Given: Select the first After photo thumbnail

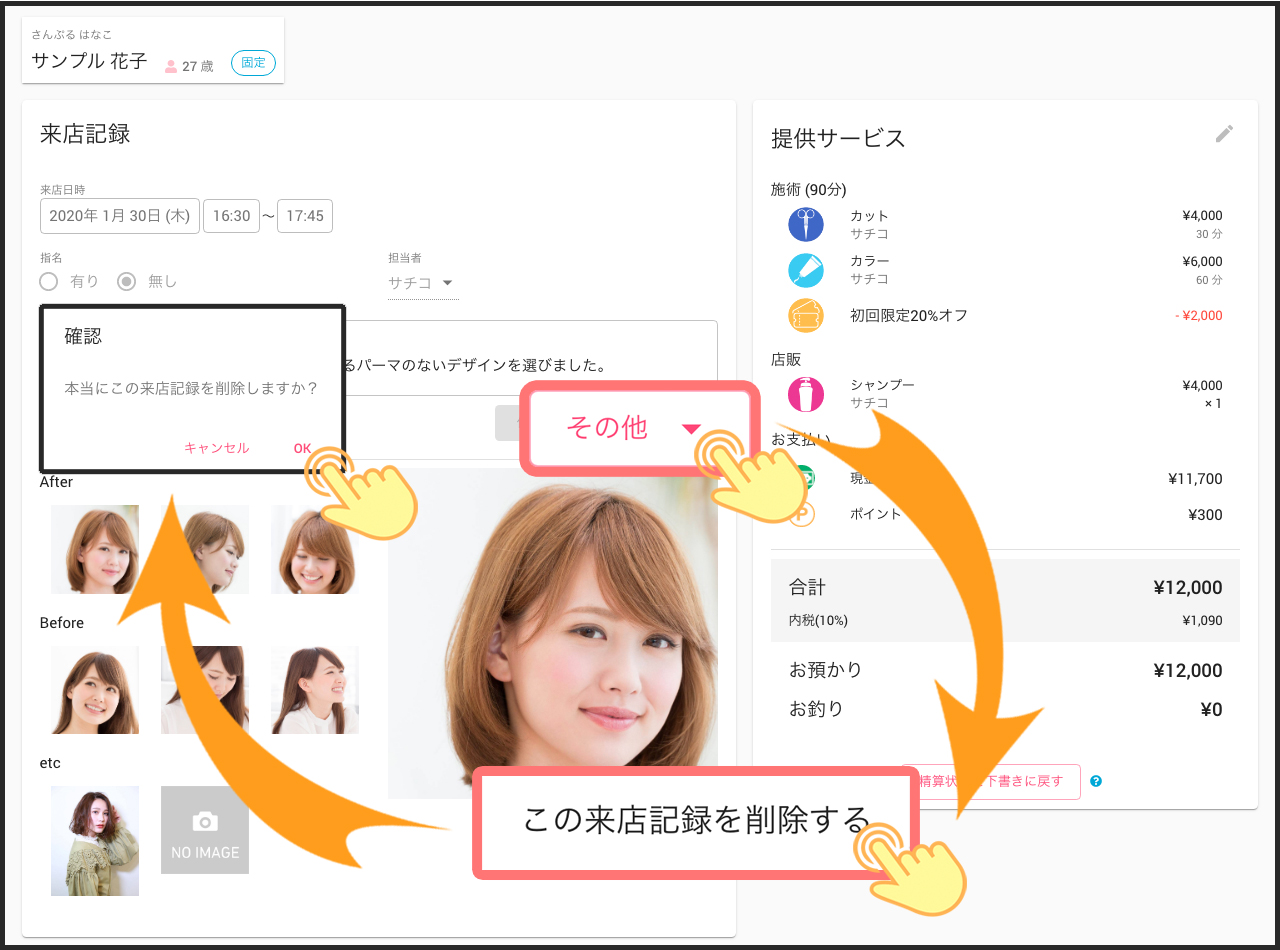Looking at the screenshot, I should pyautogui.click(x=95, y=549).
